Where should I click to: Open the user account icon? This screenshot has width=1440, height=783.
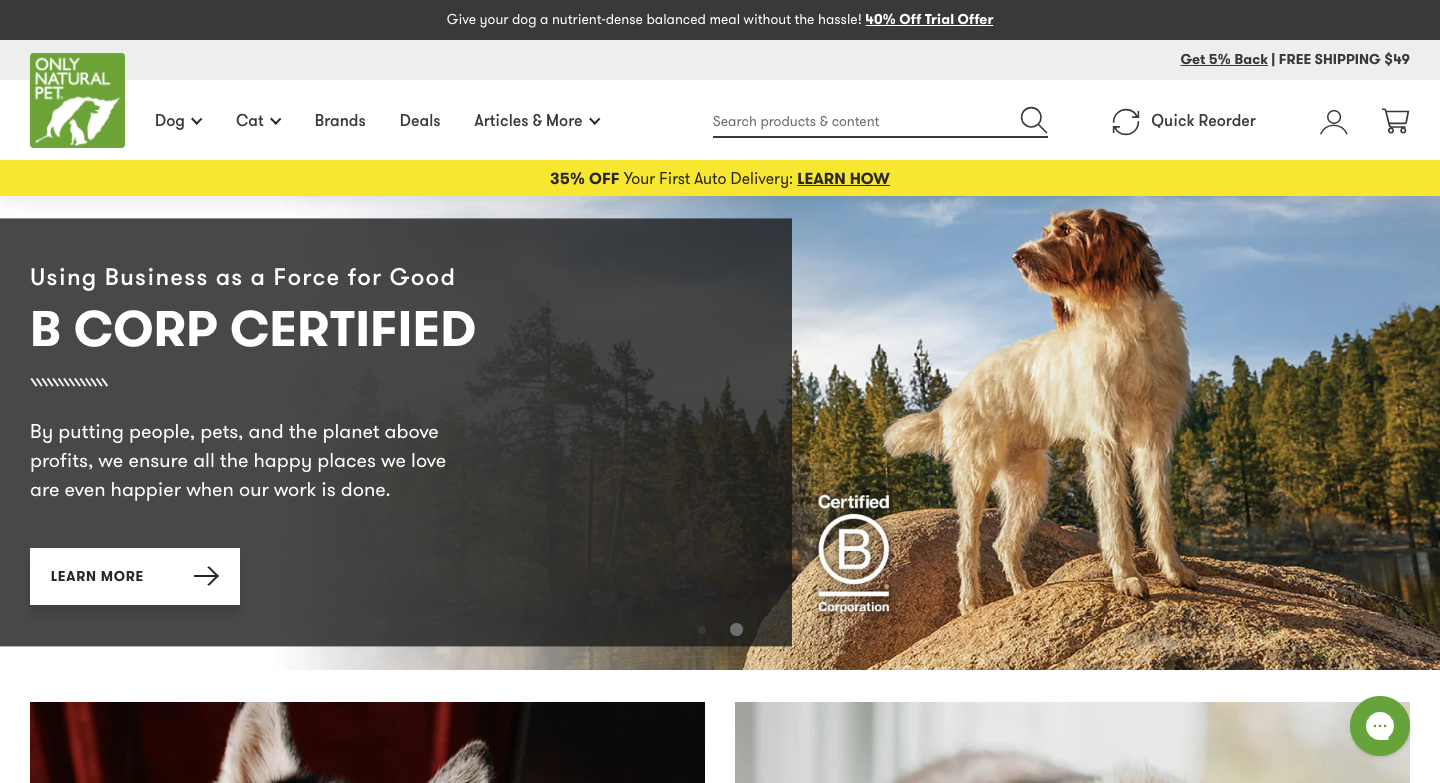pos(1333,121)
